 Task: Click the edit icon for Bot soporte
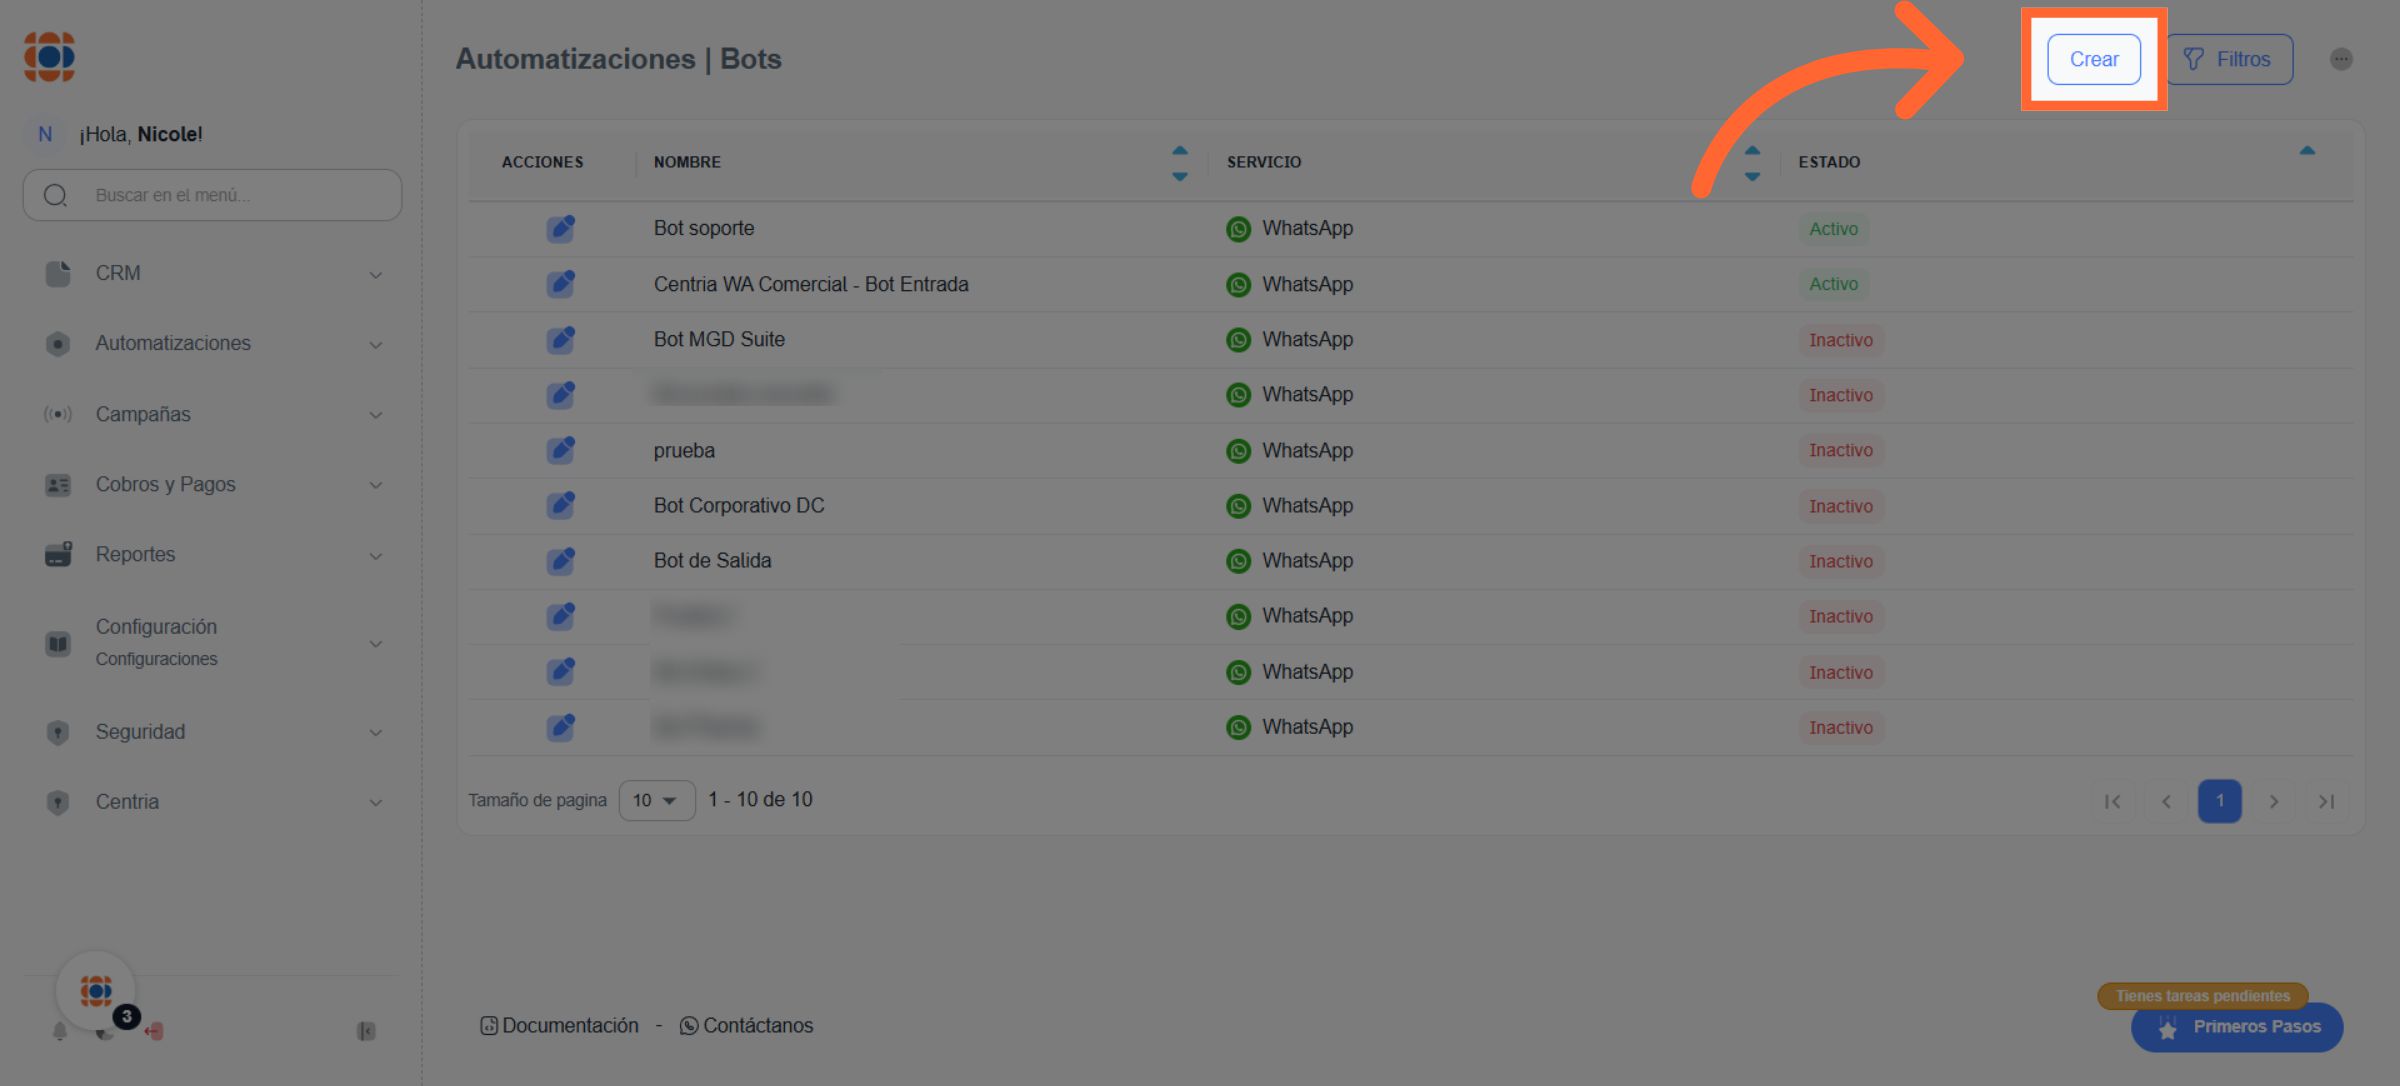[x=561, y=229]
